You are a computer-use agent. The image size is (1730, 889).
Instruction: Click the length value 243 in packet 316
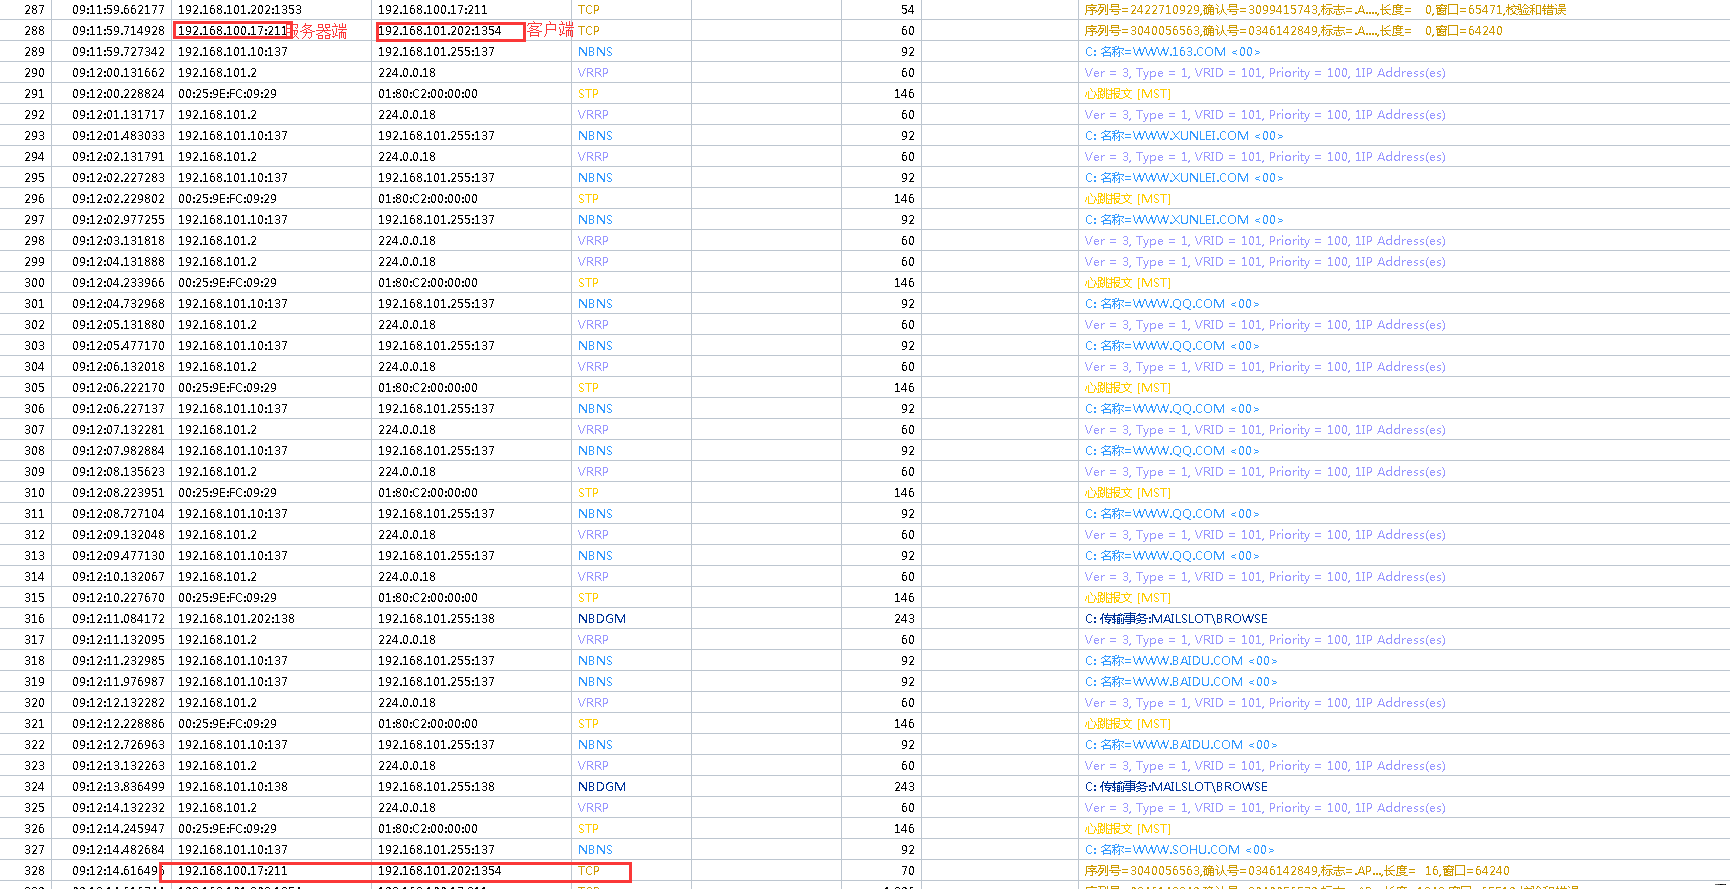pos(904,619)
